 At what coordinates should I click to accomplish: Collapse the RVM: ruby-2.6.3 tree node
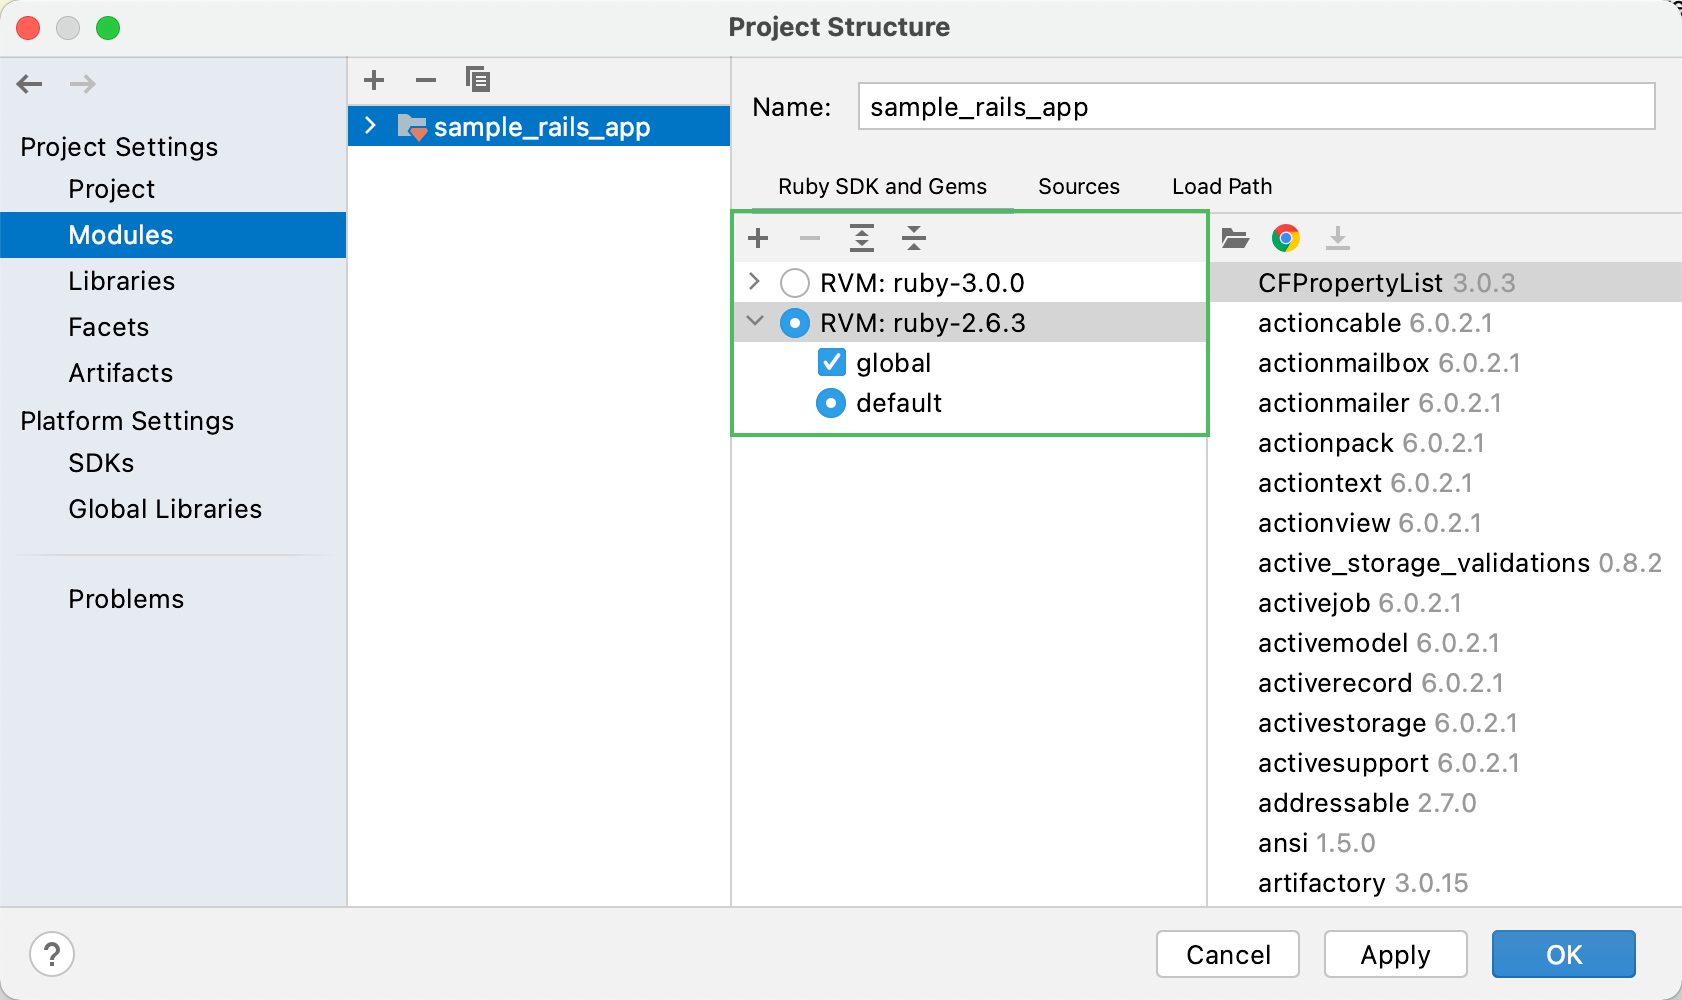(755, 322)
